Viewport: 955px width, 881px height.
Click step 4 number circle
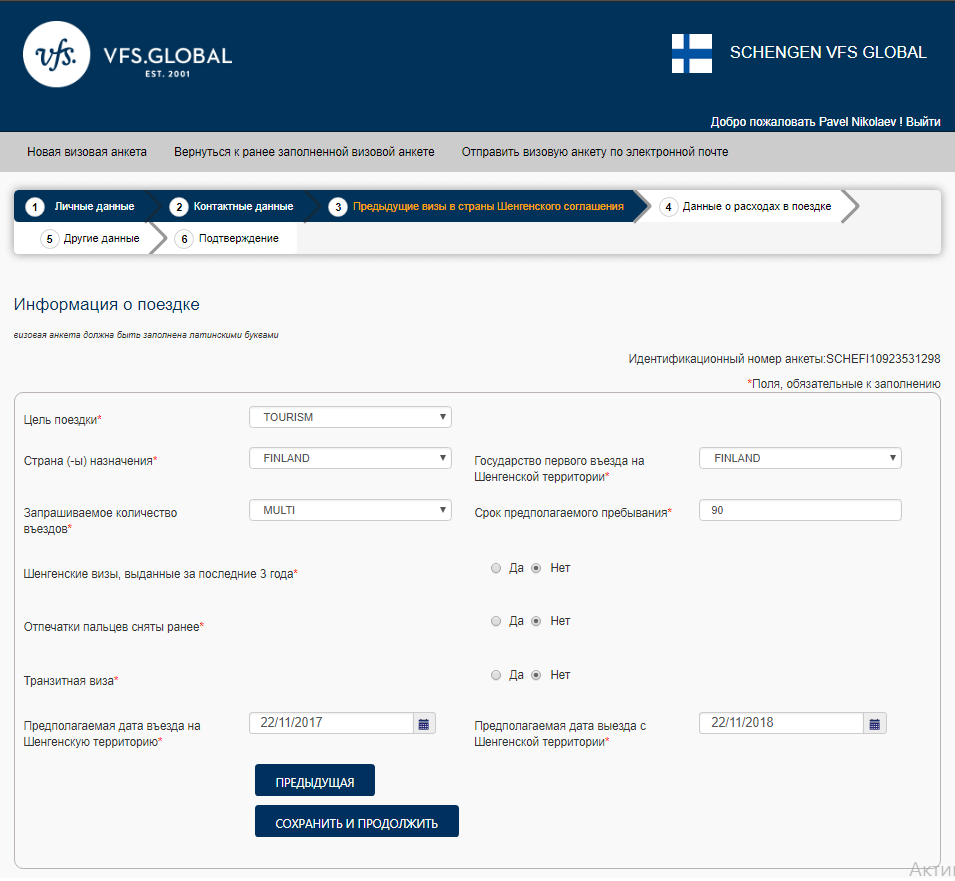click(668, 207)
